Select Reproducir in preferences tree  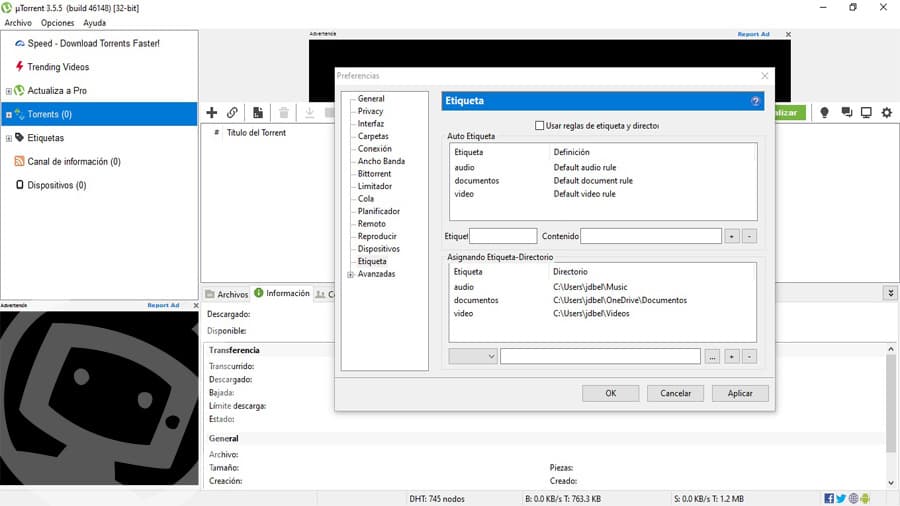pos(377,236)
